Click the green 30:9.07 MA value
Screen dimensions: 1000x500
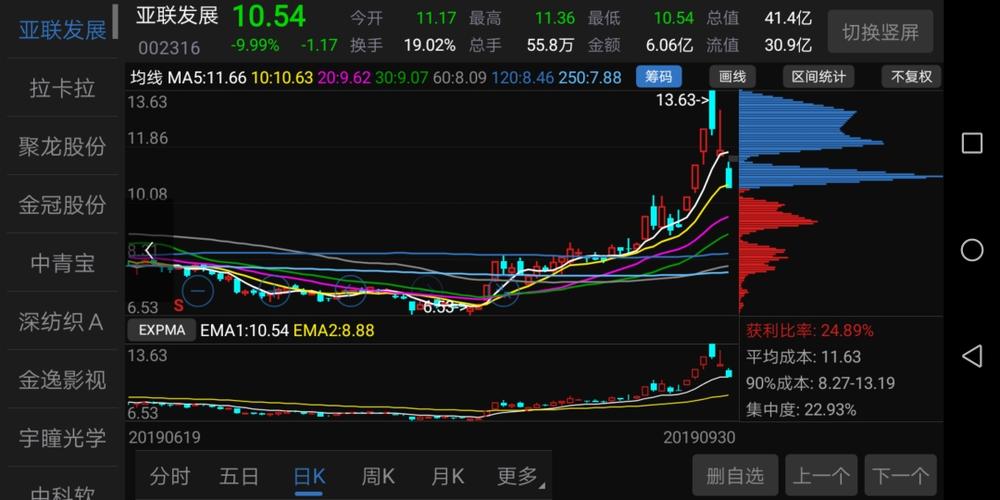tap(402, 78)
